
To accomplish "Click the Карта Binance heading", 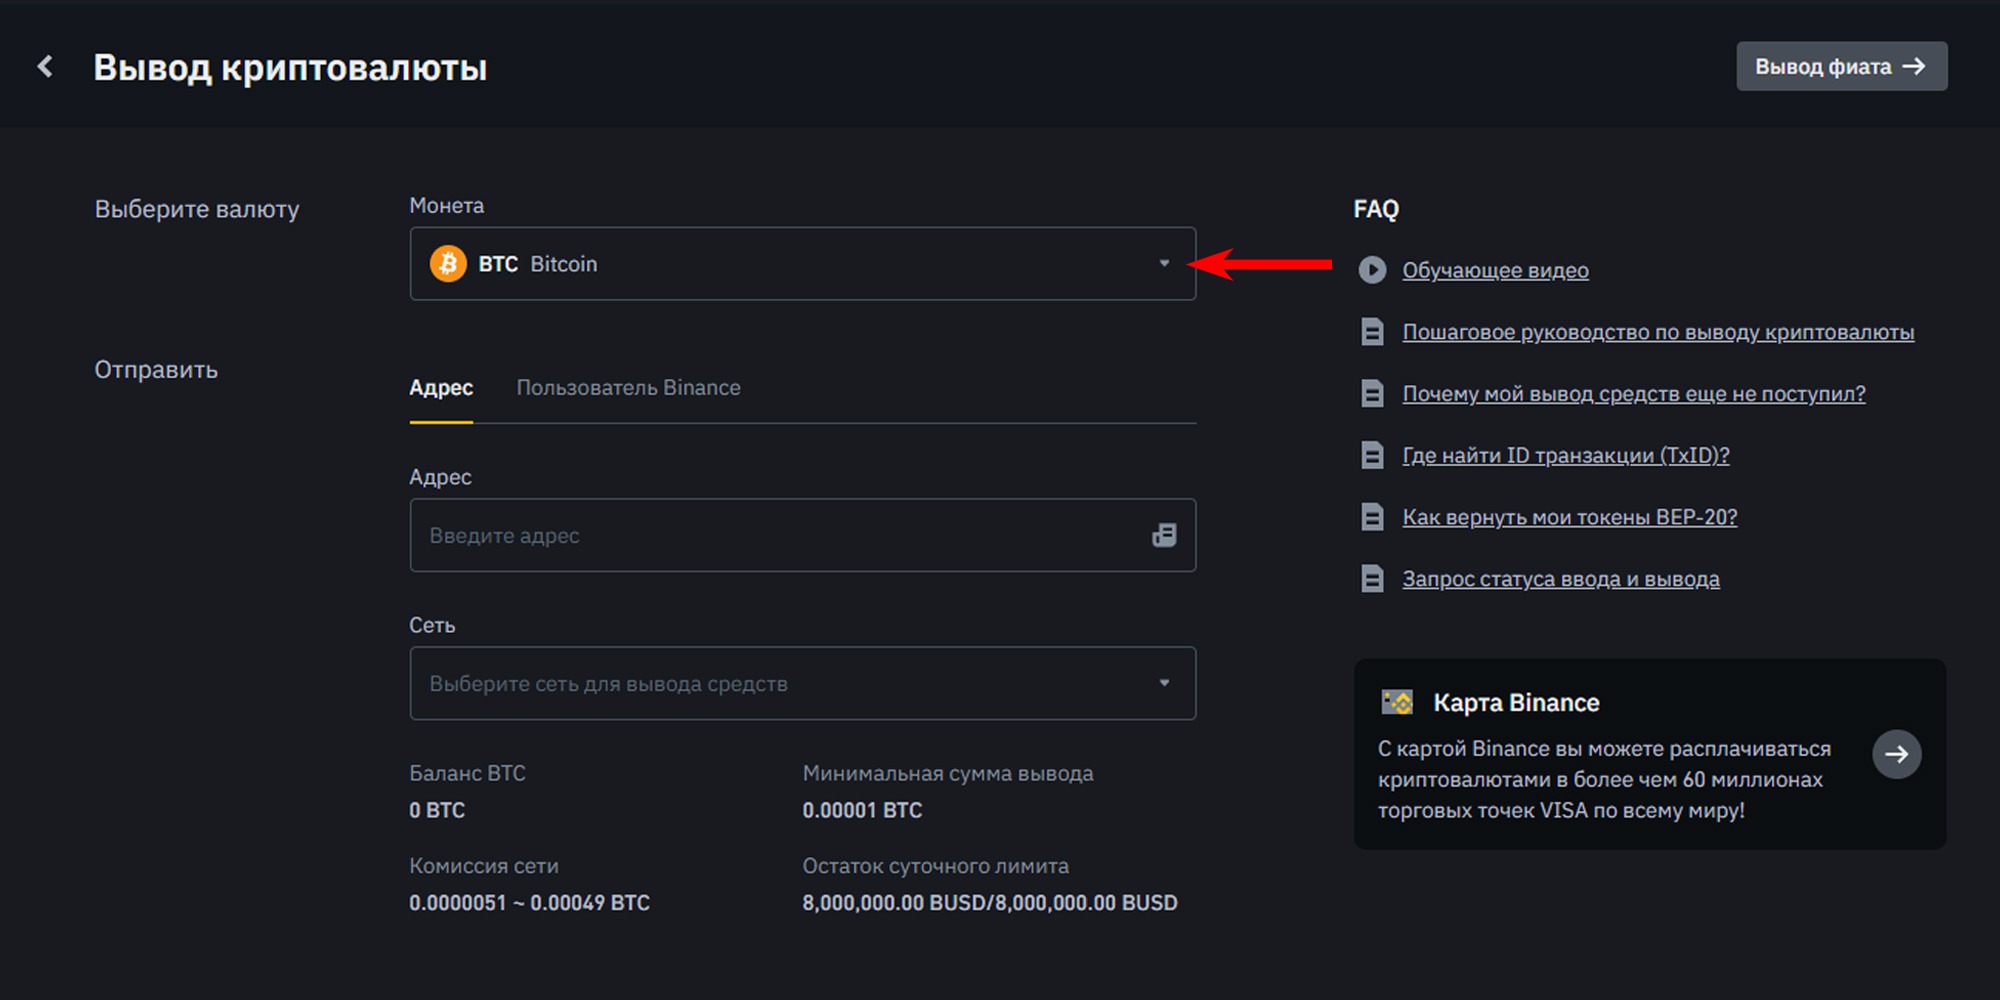I will coord(1516,703).
